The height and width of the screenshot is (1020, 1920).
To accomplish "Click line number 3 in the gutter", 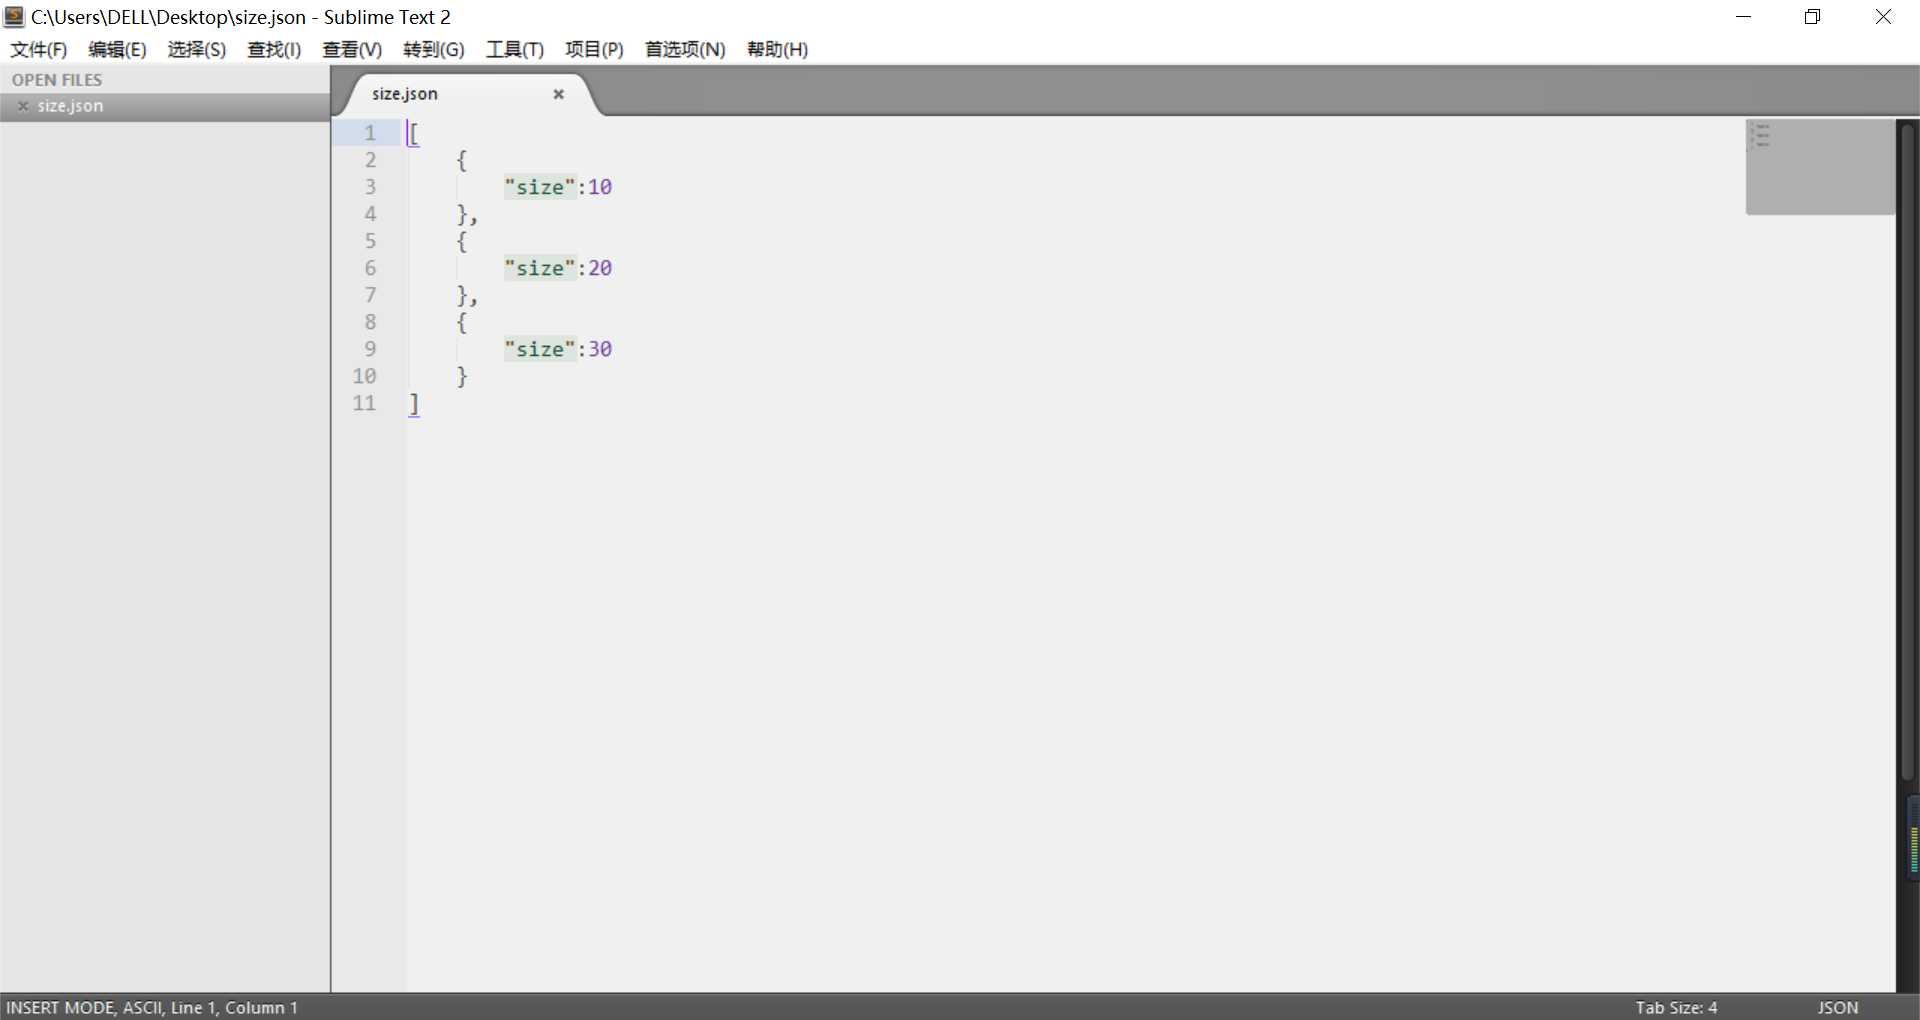I will coord(370,187).
